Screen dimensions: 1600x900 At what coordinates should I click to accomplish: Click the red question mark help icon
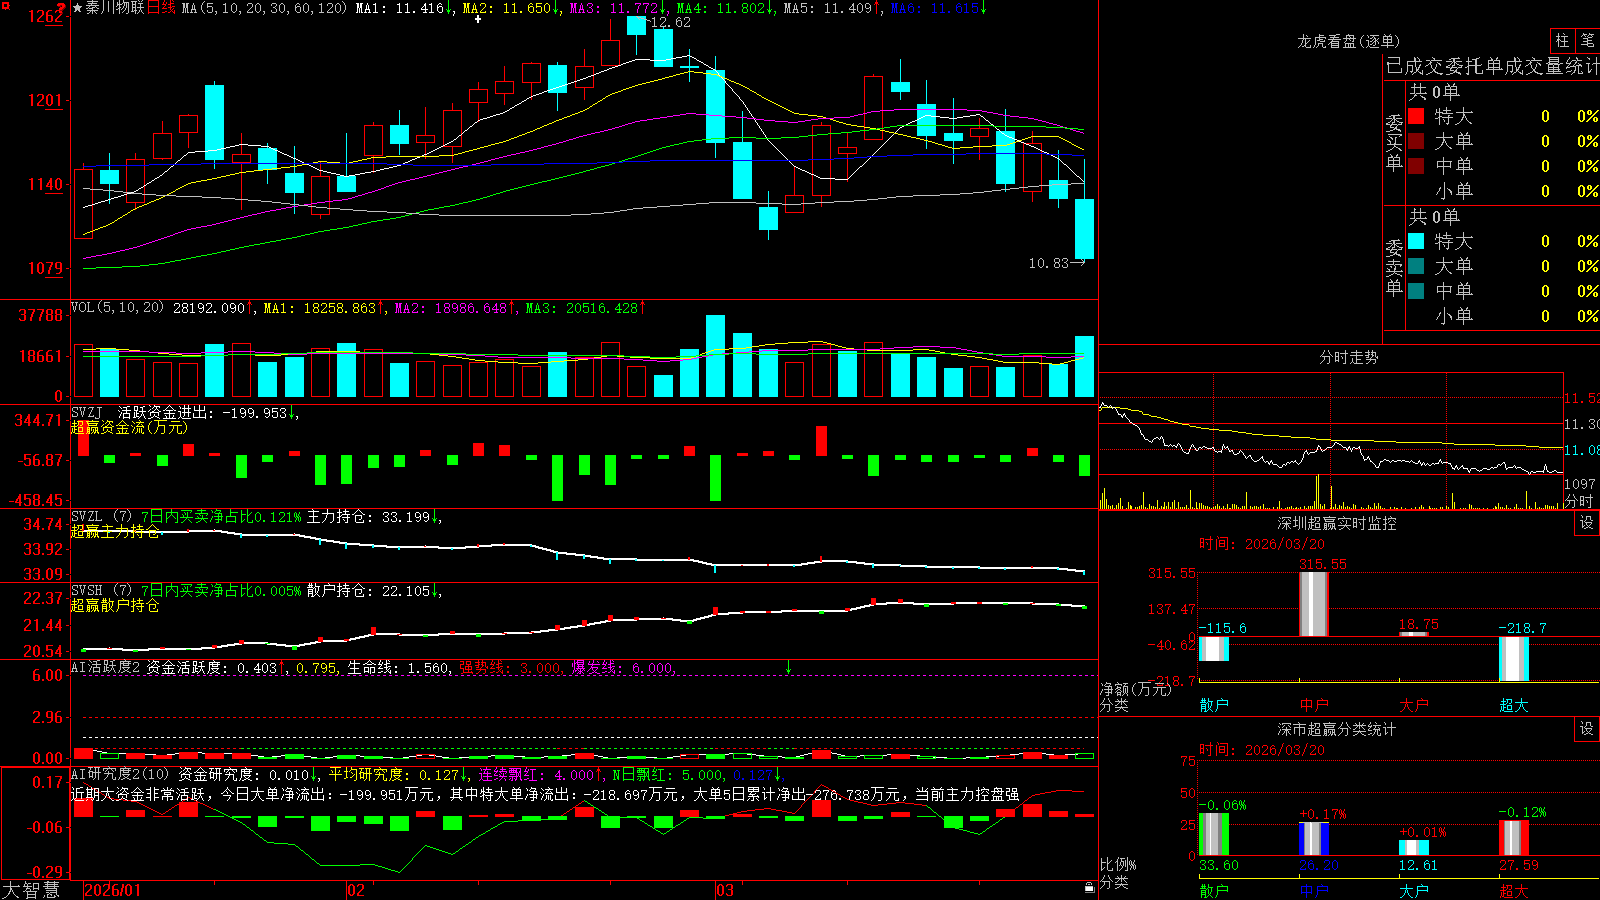click(x=61, y=8)
